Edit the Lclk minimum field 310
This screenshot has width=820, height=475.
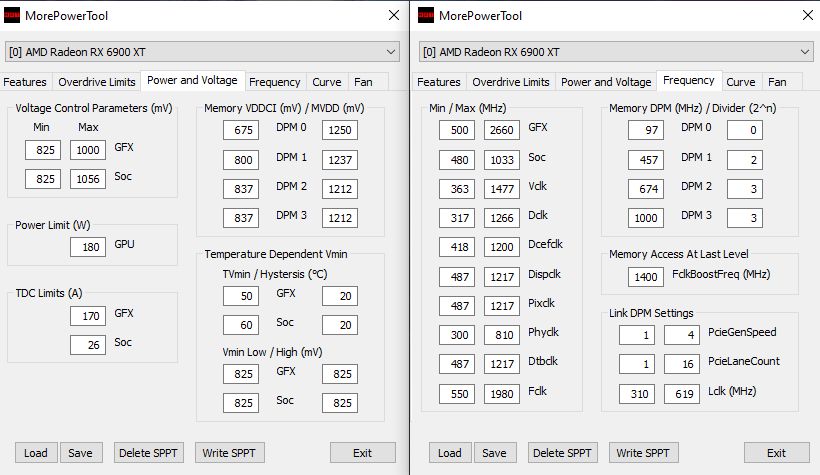point(637,394)
